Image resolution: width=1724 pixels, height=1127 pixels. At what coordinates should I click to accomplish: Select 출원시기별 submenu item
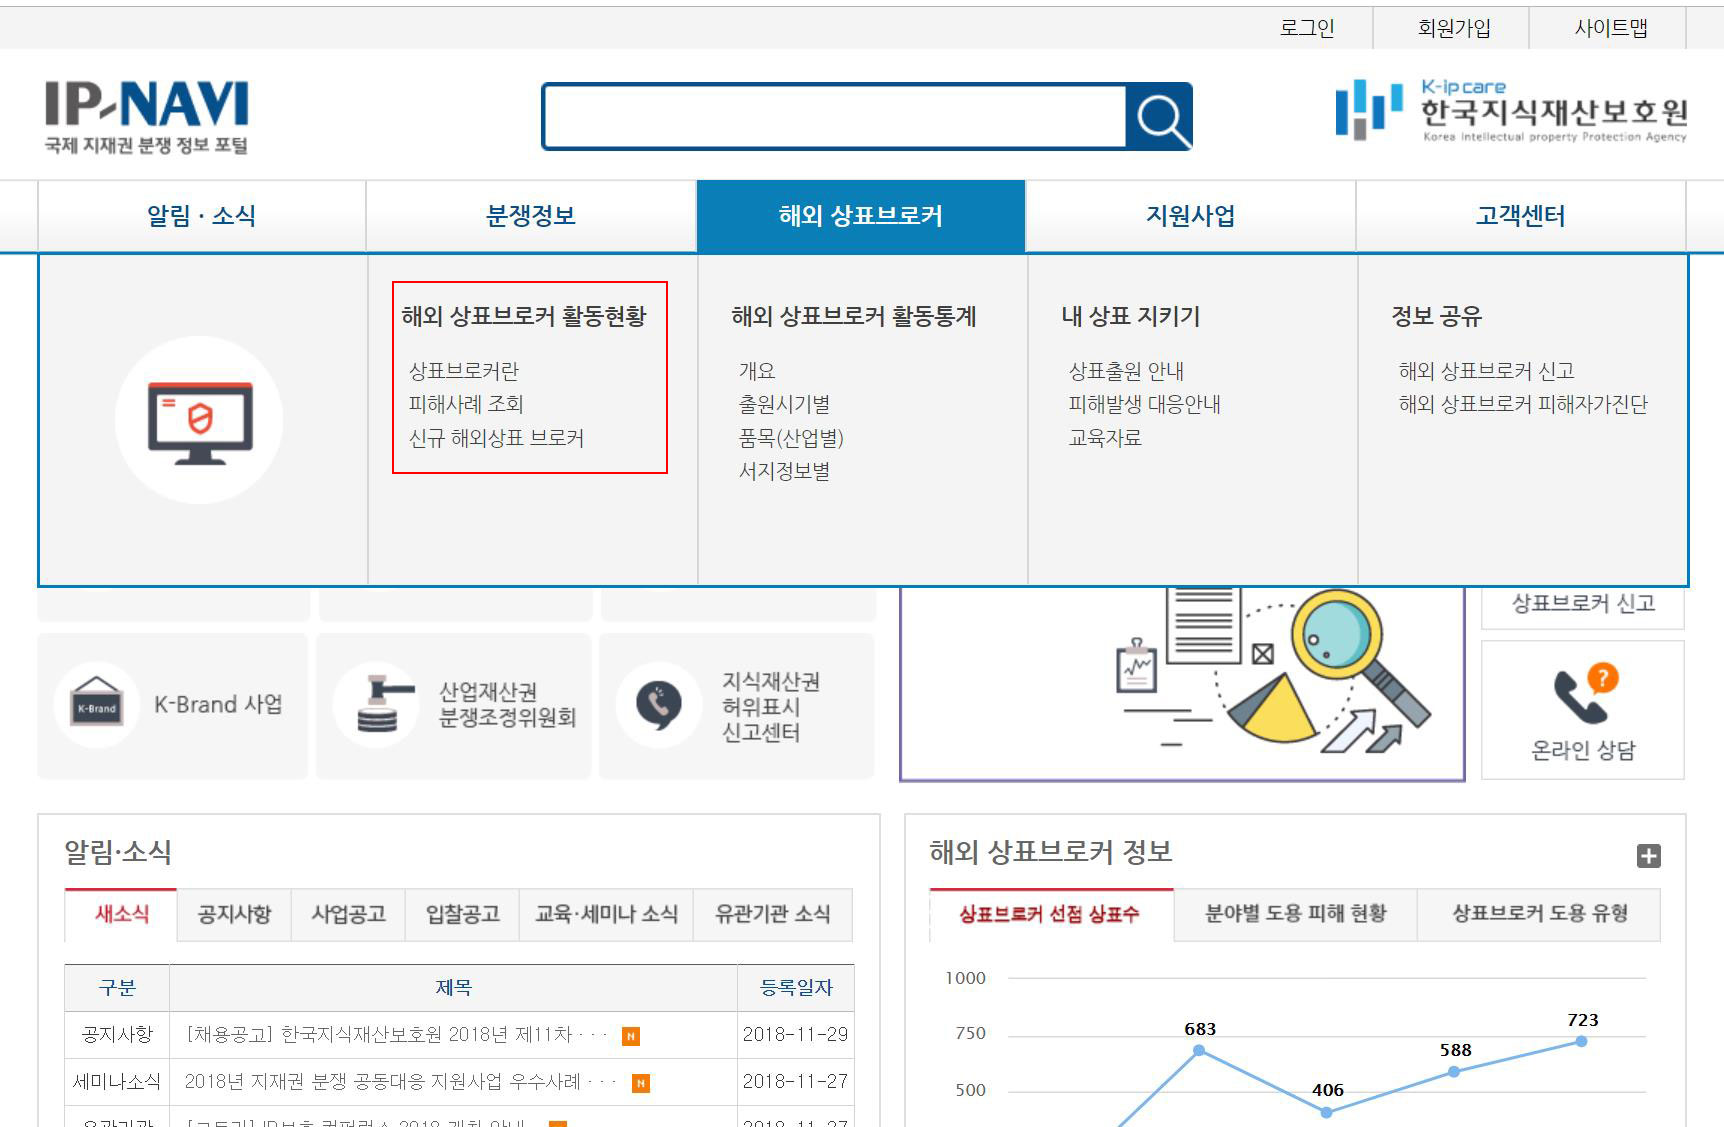coord(784,404)
